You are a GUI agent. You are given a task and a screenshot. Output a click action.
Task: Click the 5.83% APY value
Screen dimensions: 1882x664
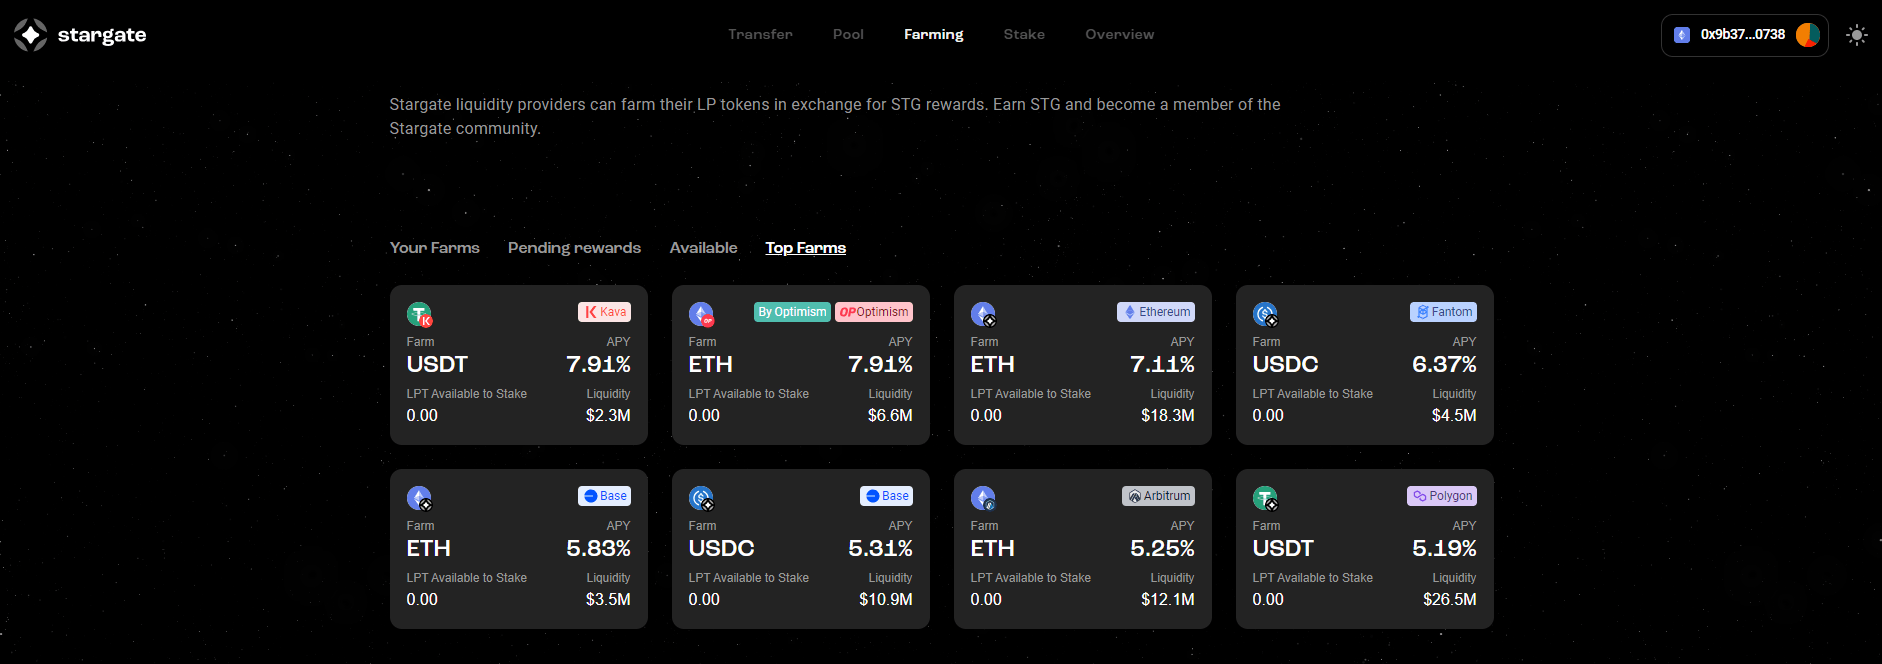598,548
